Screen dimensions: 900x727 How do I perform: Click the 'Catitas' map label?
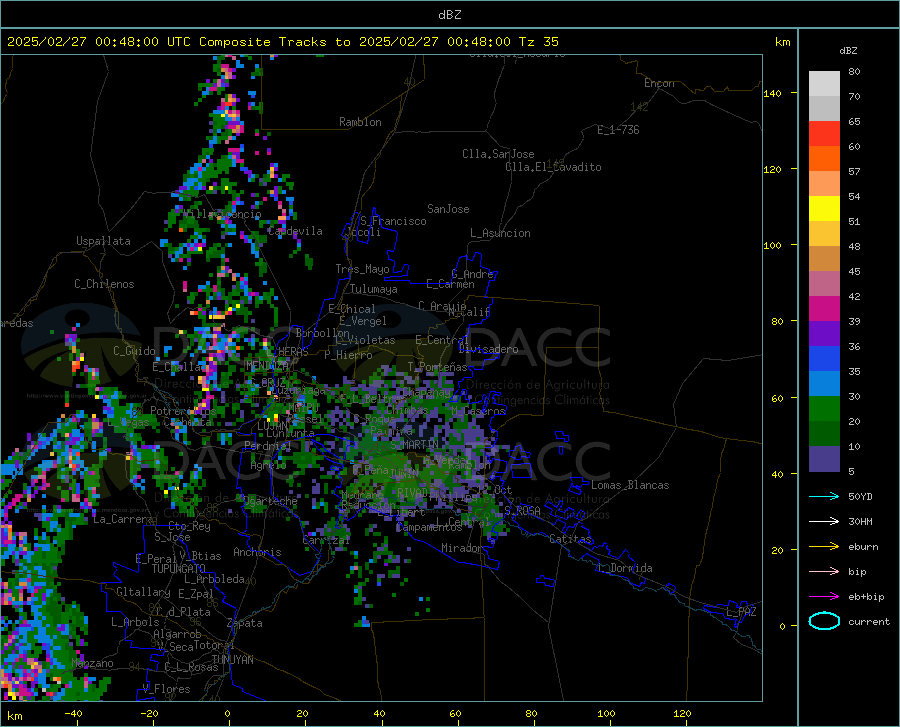tap(570, 539)
